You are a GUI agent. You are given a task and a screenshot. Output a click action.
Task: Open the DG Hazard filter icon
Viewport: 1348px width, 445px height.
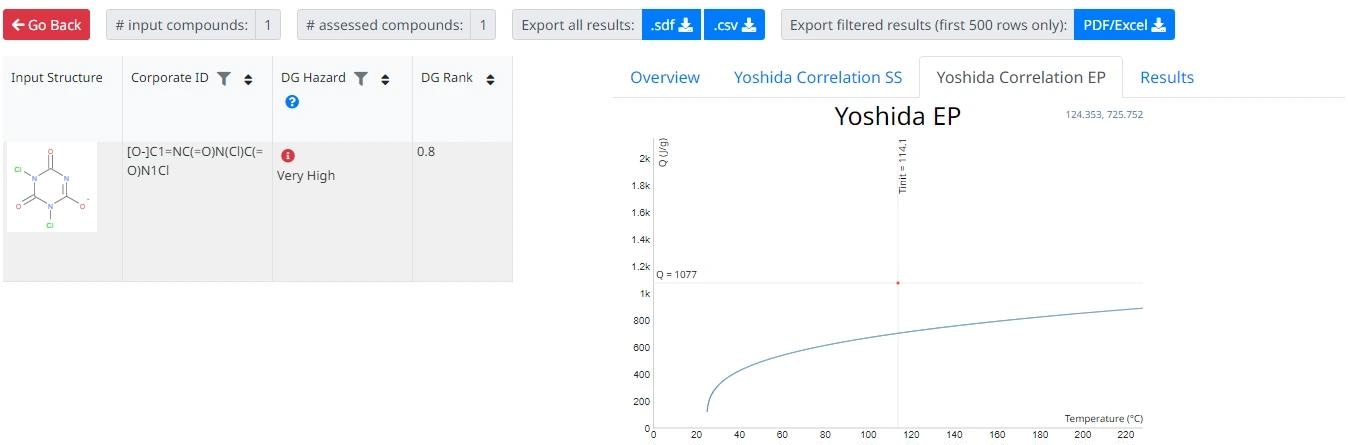click(361, 78)
